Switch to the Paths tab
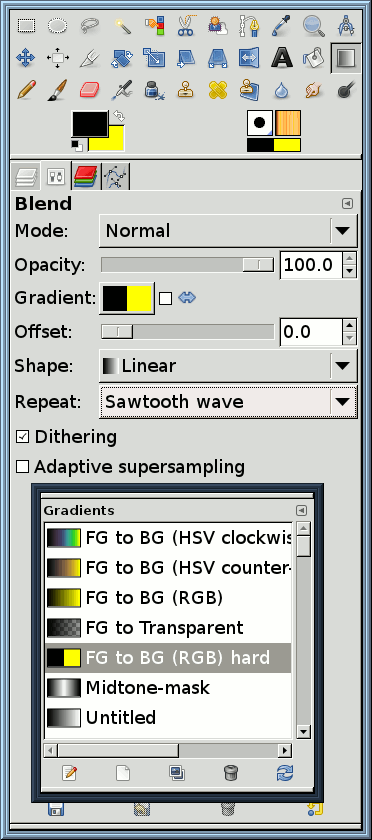Screen dimensions: 372x840 (116, 176)
